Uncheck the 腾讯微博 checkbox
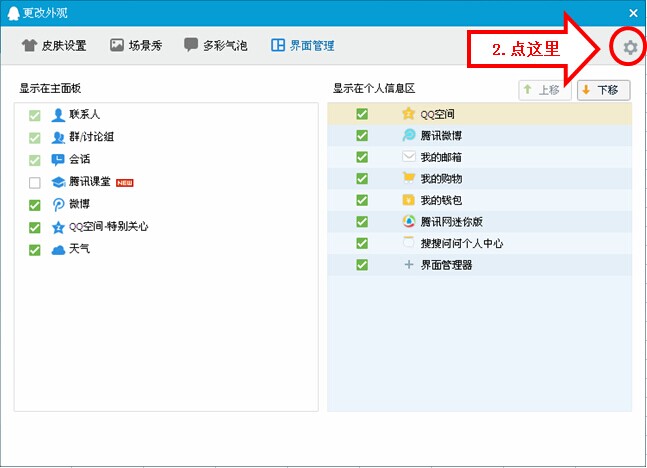 click(x=362, y=135)
